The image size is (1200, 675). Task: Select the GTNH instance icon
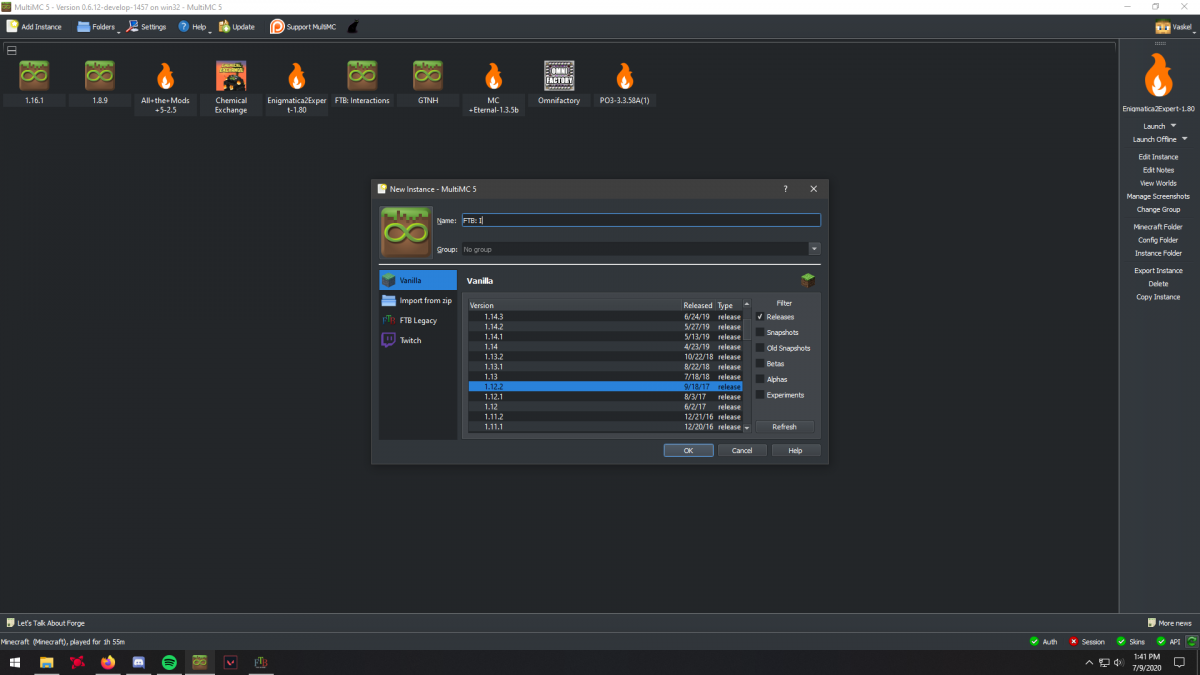pos(428,75)
